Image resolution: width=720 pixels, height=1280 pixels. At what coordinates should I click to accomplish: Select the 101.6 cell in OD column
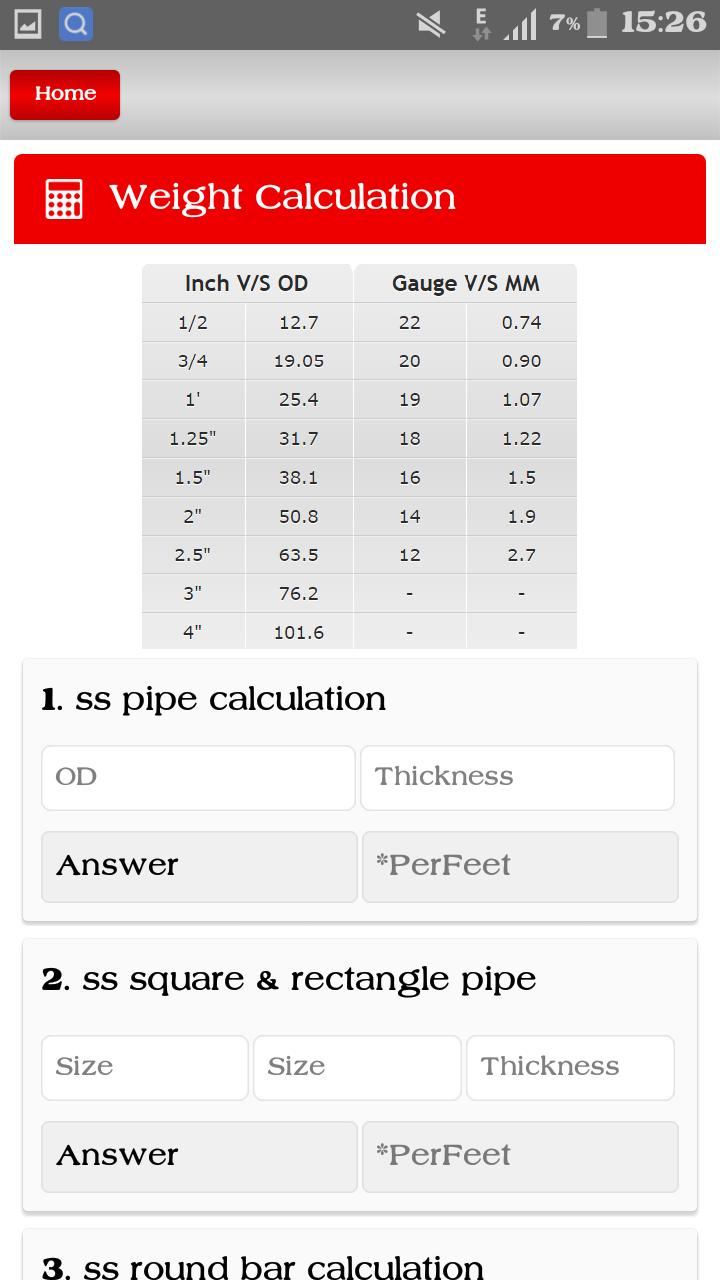pos(299,632)
